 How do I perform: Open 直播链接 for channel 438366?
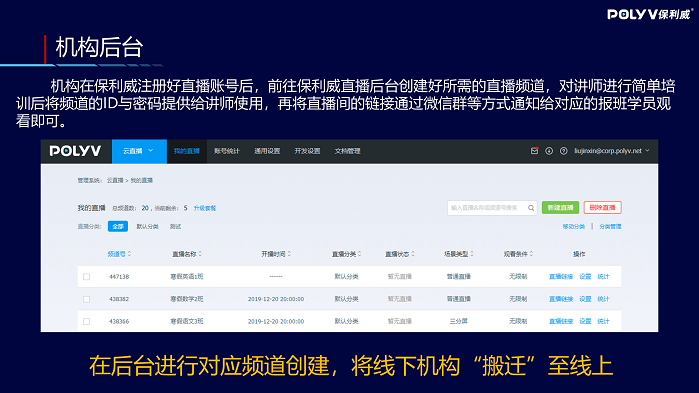pyautogui.click(x=561, y=321)
